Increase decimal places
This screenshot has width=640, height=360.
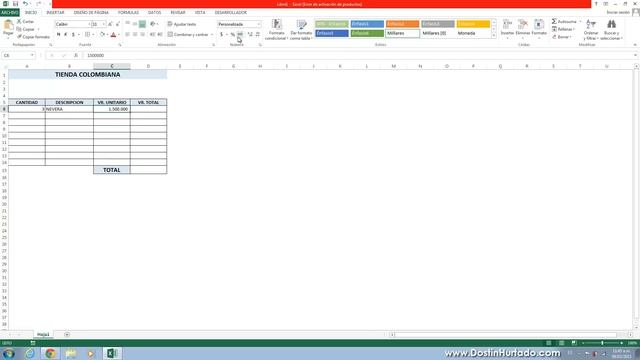tap(250, 35)
